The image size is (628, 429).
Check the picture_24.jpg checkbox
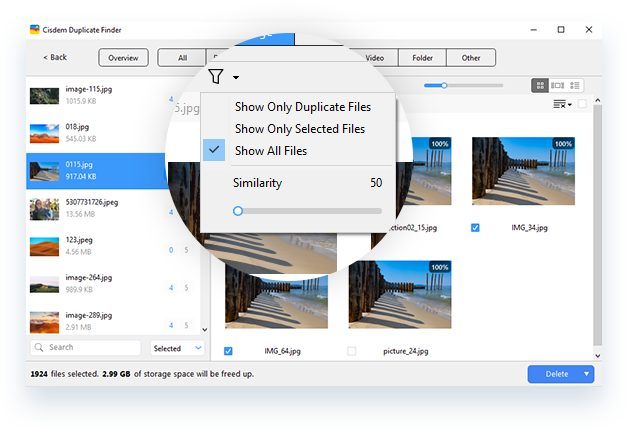(351, 351)
